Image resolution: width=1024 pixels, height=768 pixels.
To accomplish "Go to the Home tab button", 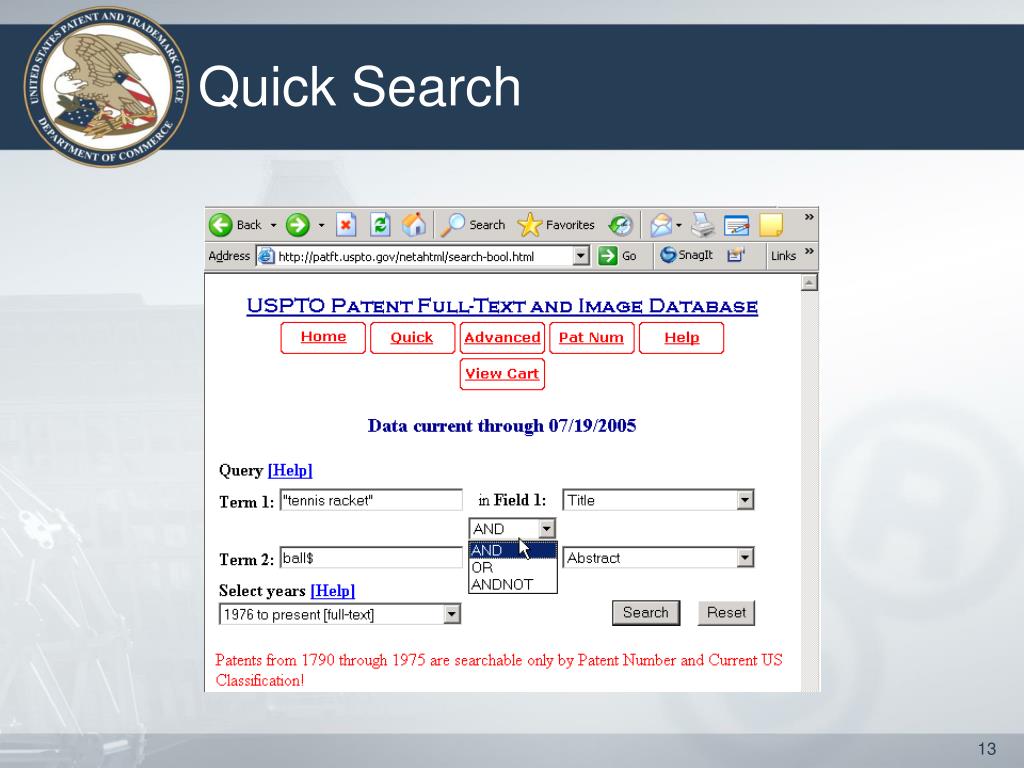I will point(323,338).
